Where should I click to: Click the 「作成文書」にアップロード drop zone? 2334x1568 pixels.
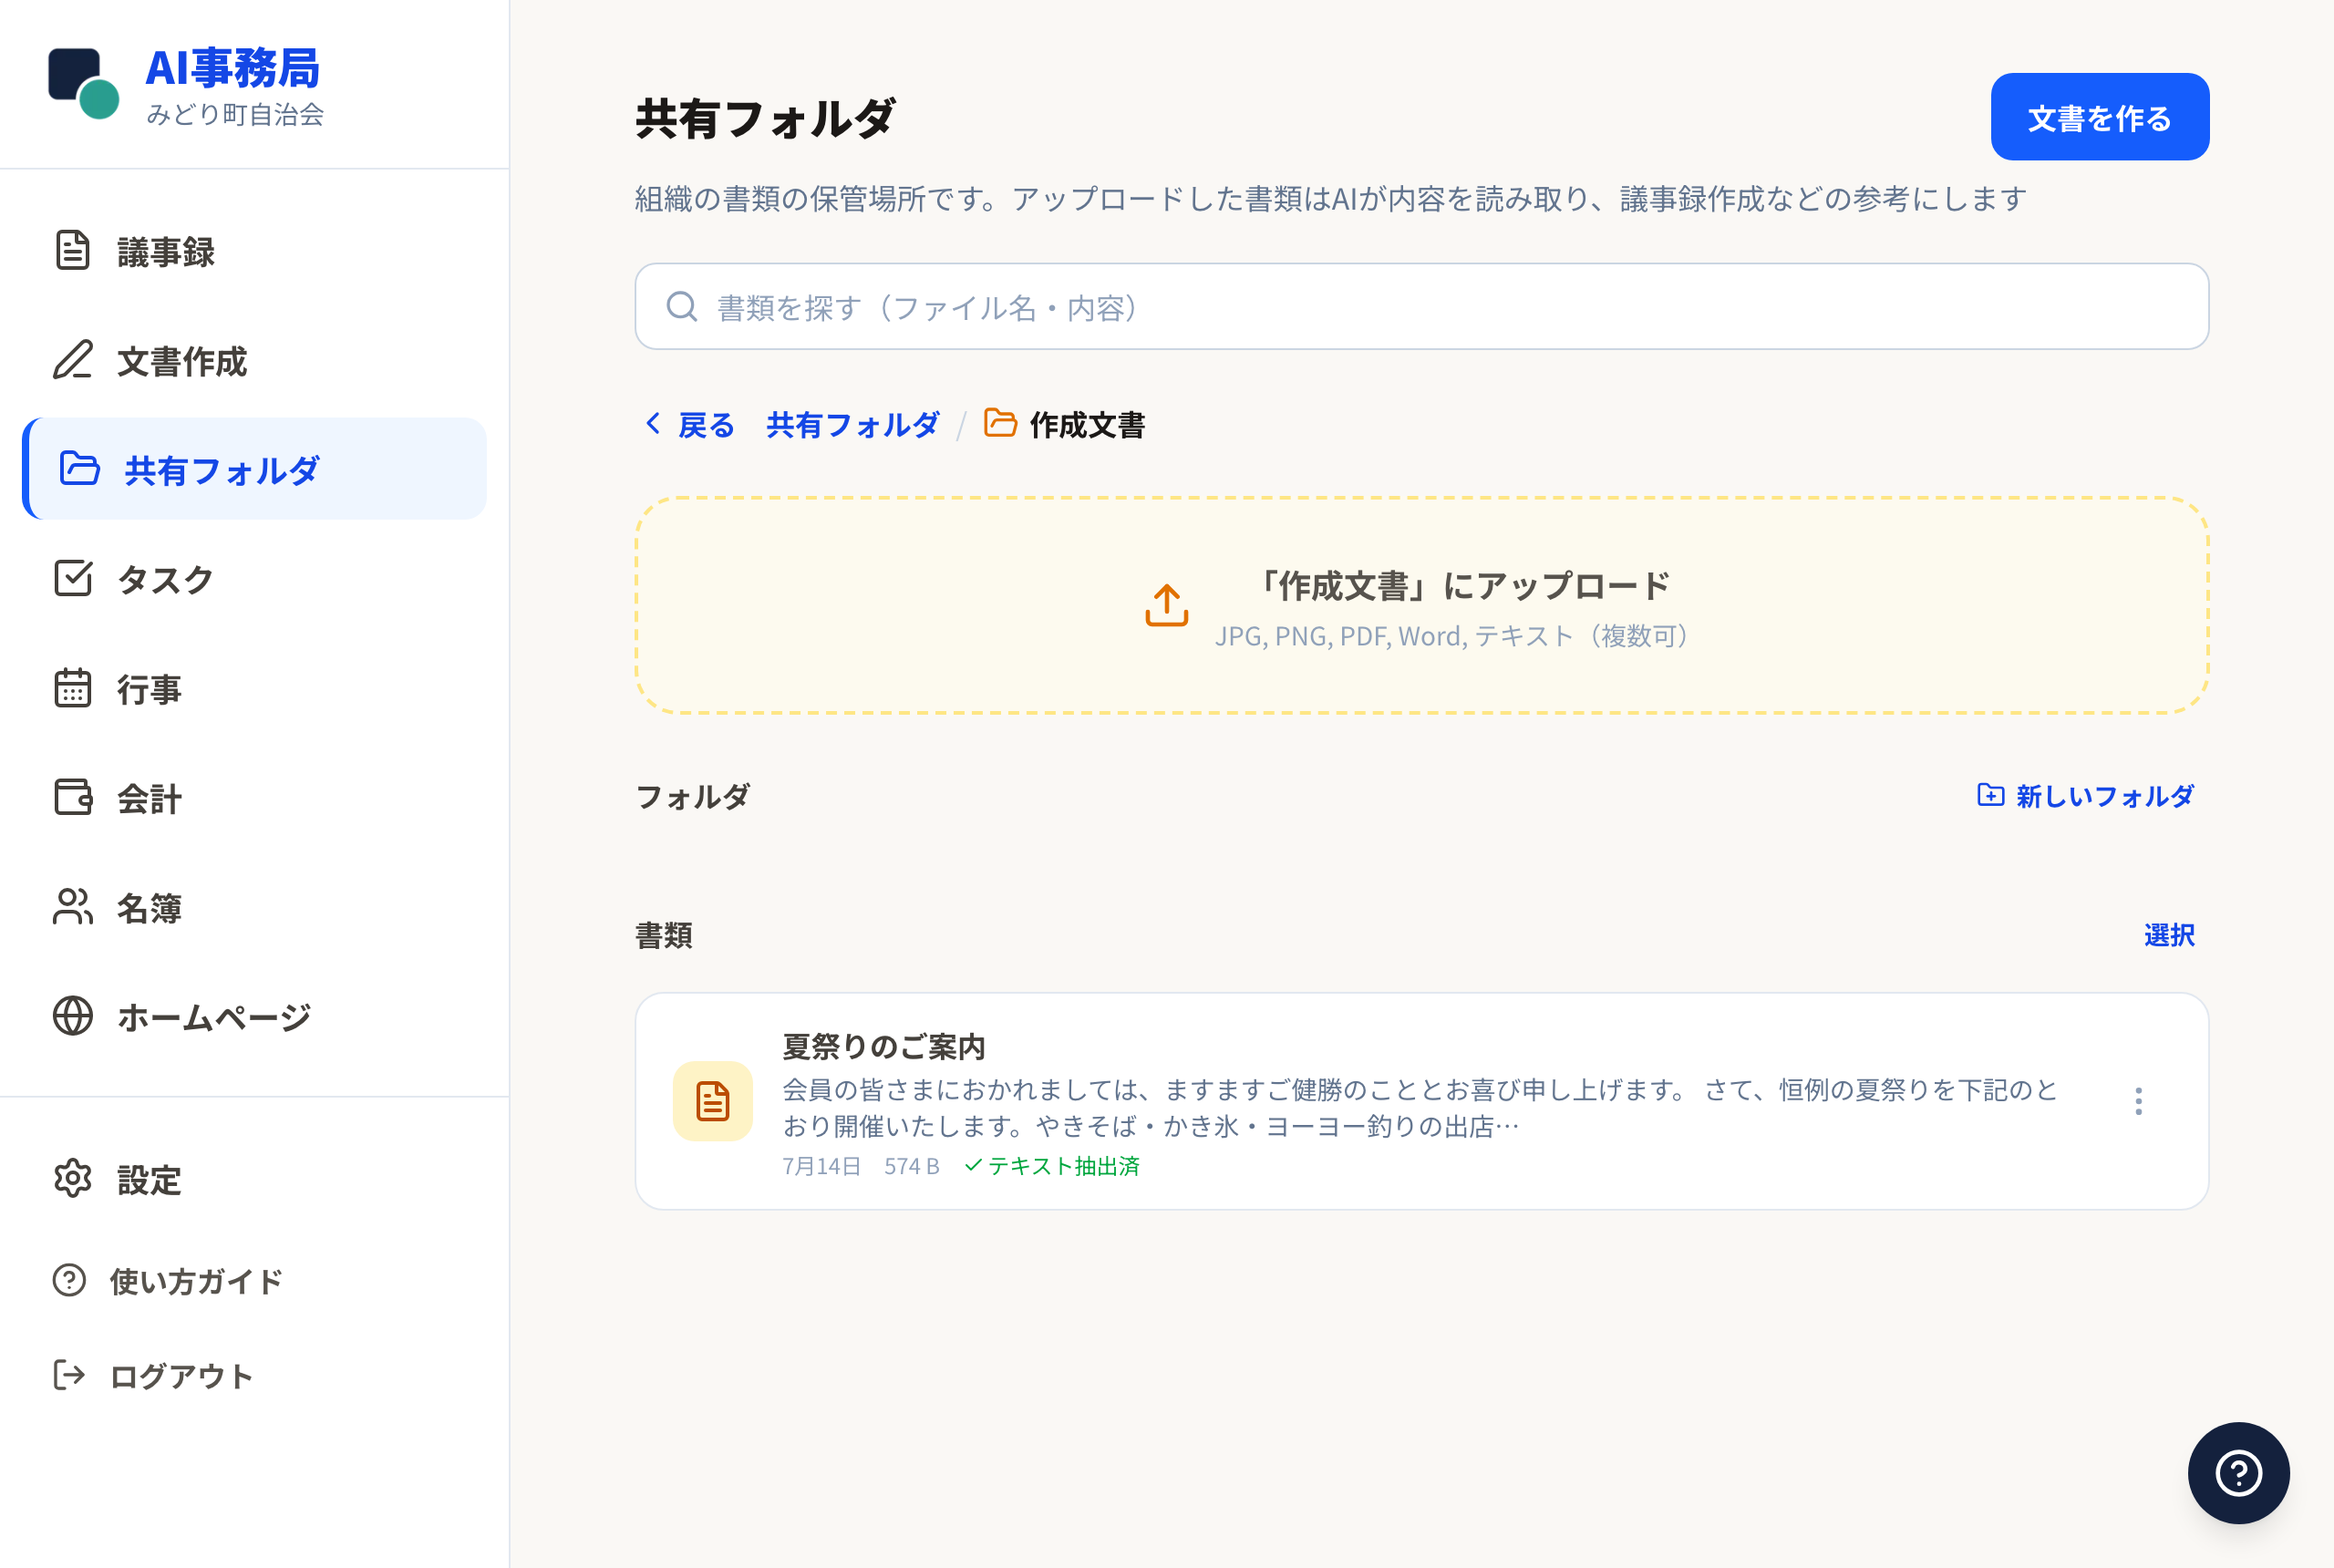click(x=1421, y=605)
